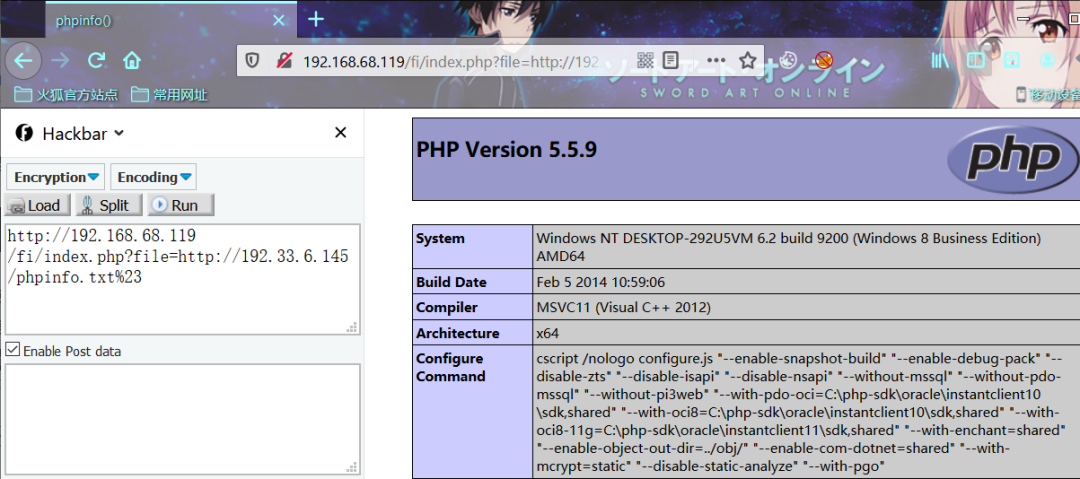The height and width of the screenshot is (479, 1080).
Task: Open the 移动设备 bookmarks entry
Action: [1048, 95]
